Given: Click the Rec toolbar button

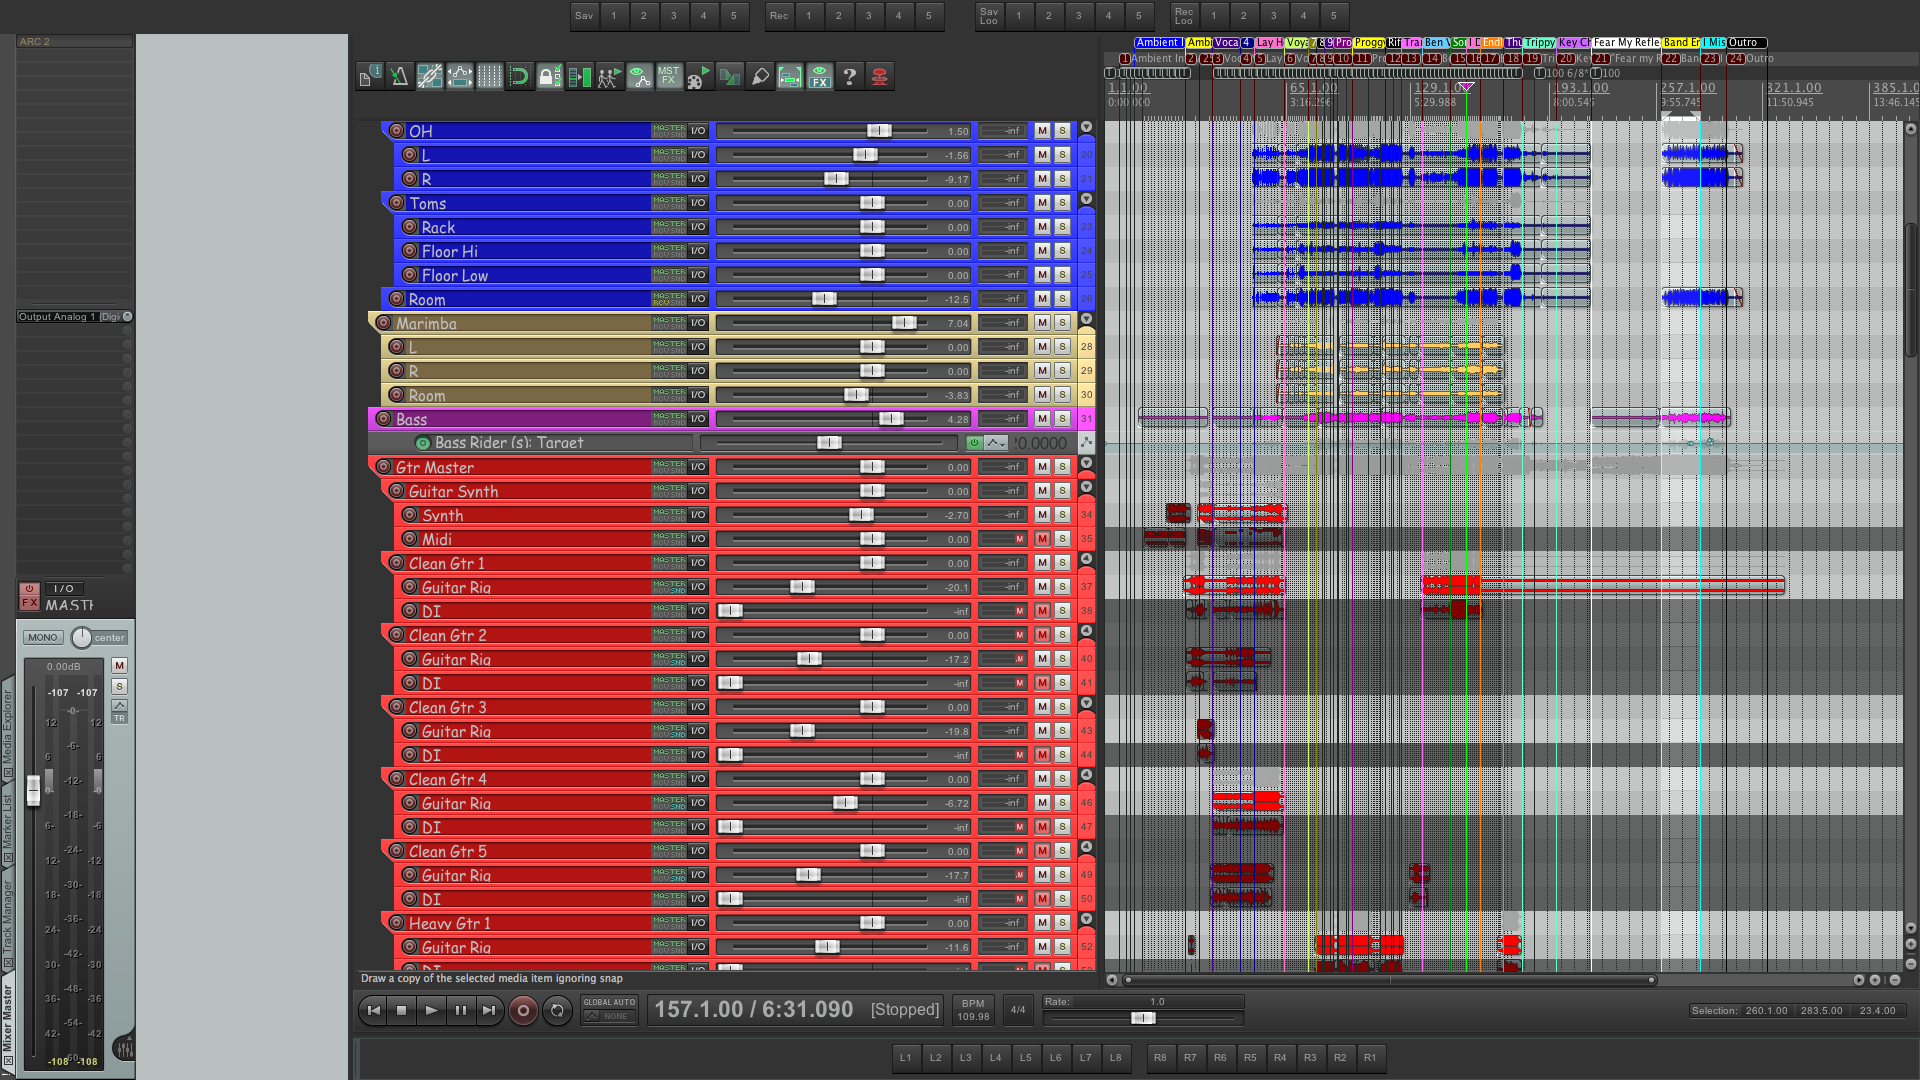Looking at the screenshot, I should [779, 16].
